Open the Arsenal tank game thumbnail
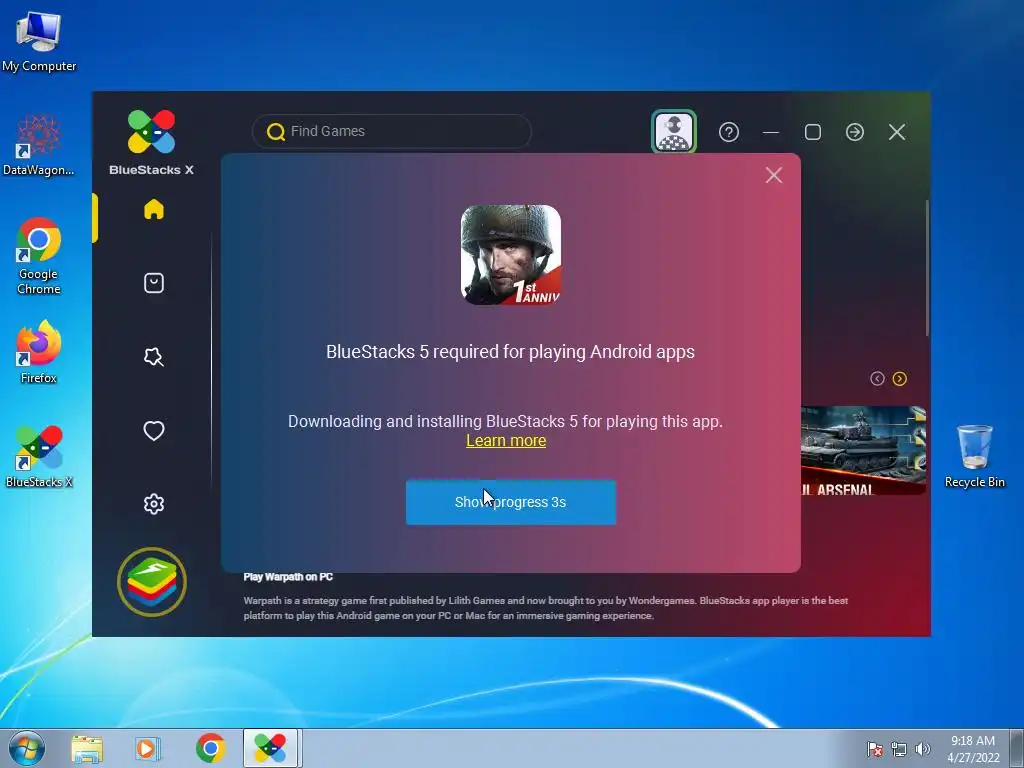This screenshot has height=768, width=1024. click(863, 451)
